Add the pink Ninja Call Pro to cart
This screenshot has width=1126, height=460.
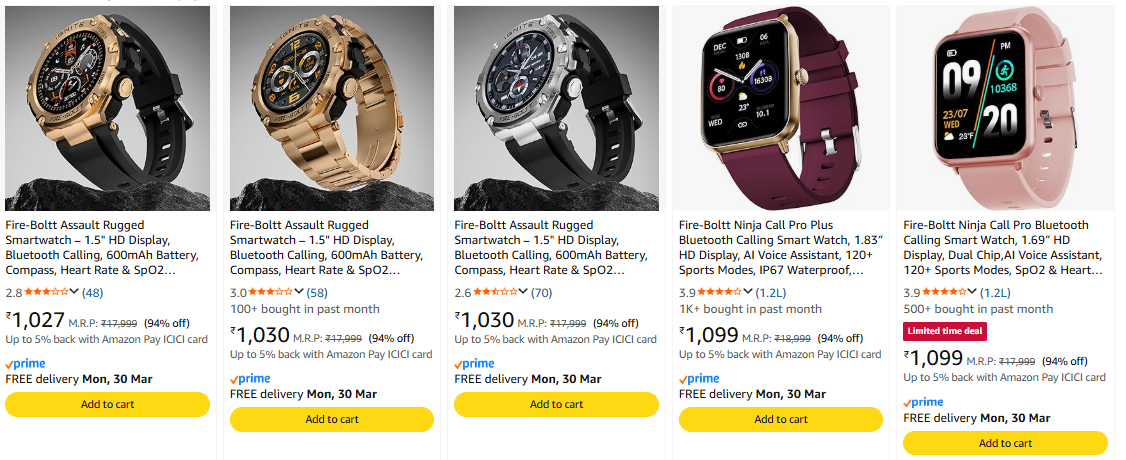(x=1005, y=443)
